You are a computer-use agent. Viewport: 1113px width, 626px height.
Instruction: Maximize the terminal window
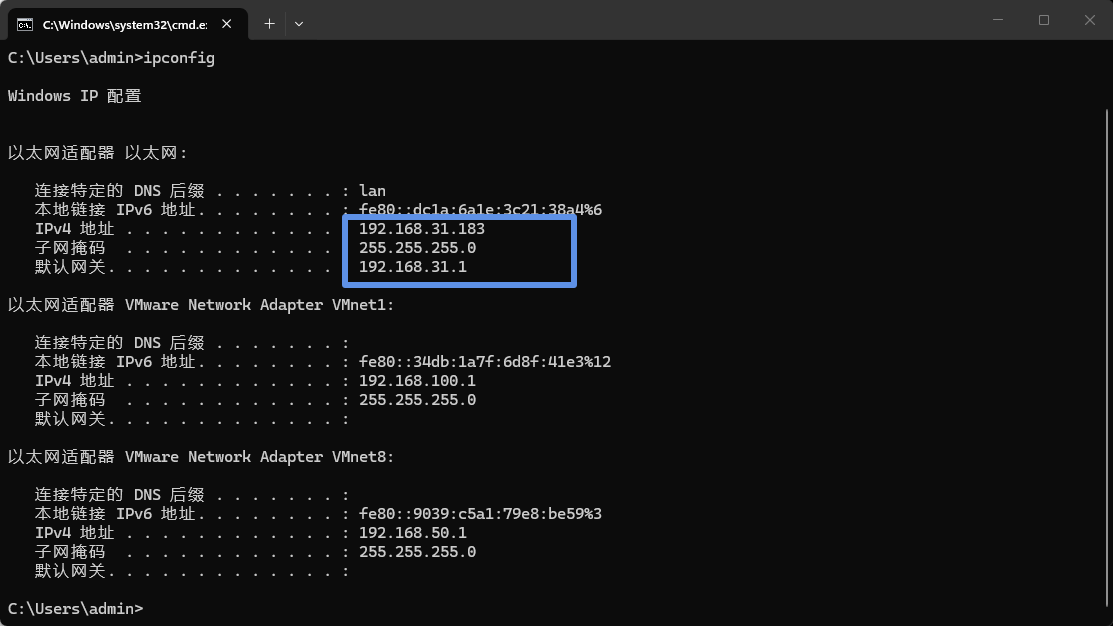pos(1043,20)
